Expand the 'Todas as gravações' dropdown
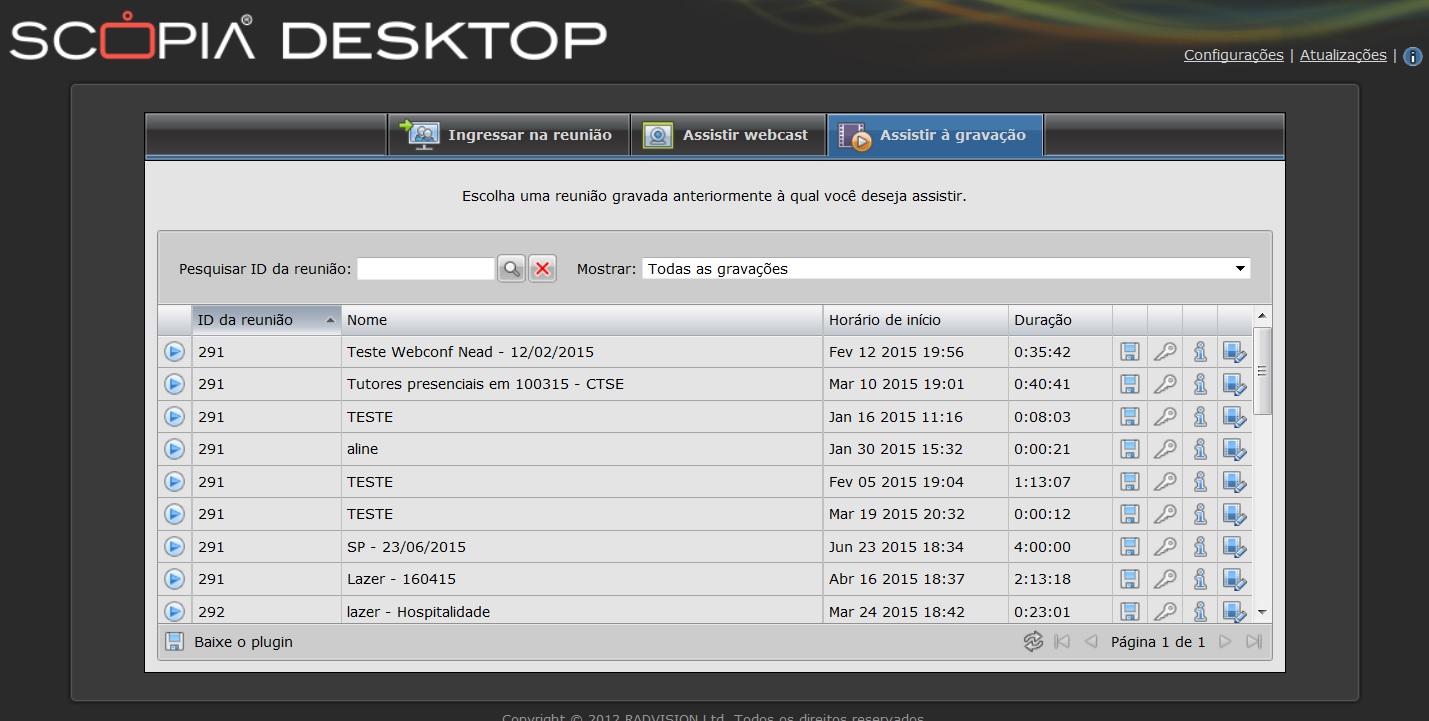 [1240, 269]
